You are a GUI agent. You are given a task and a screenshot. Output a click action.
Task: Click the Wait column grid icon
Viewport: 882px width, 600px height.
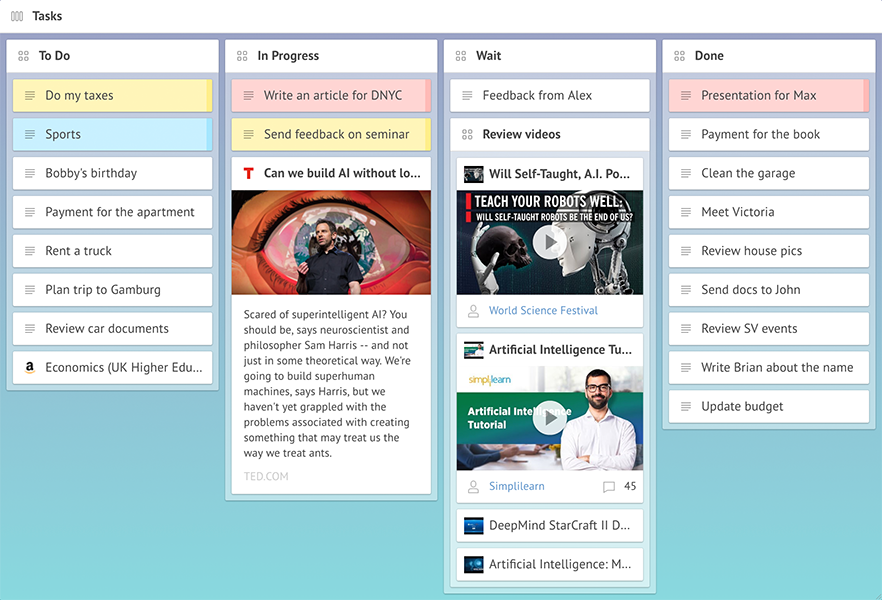pos(461,56)
